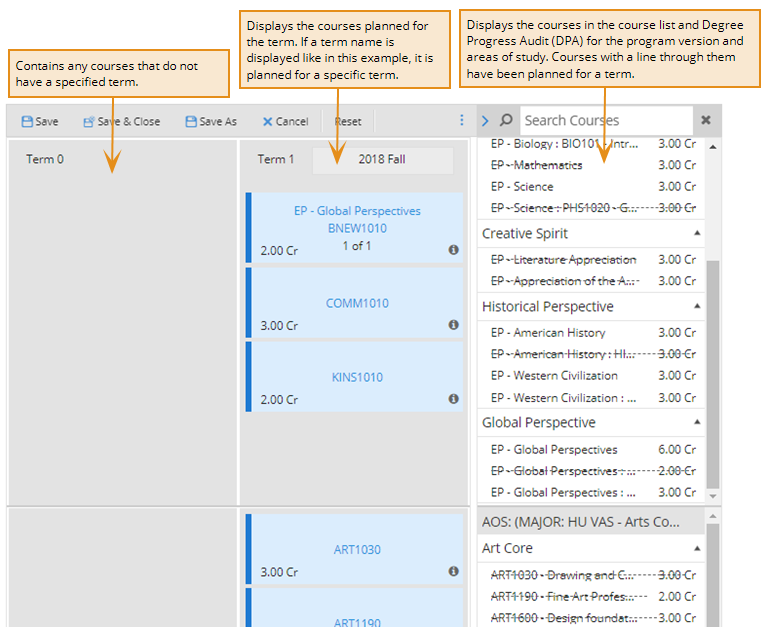This screenshot has width=770, height=627.
Task: Show info for the ART1030 course card
Action: 453,572
